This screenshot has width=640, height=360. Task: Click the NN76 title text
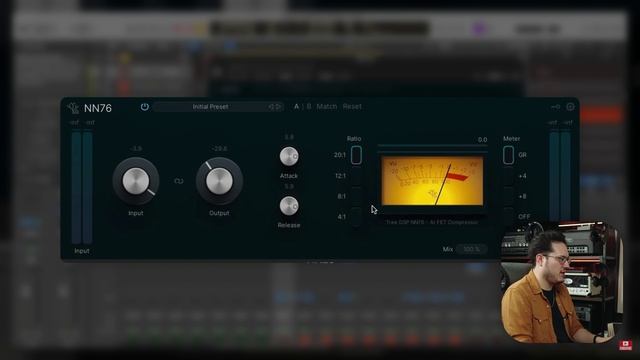98,108
